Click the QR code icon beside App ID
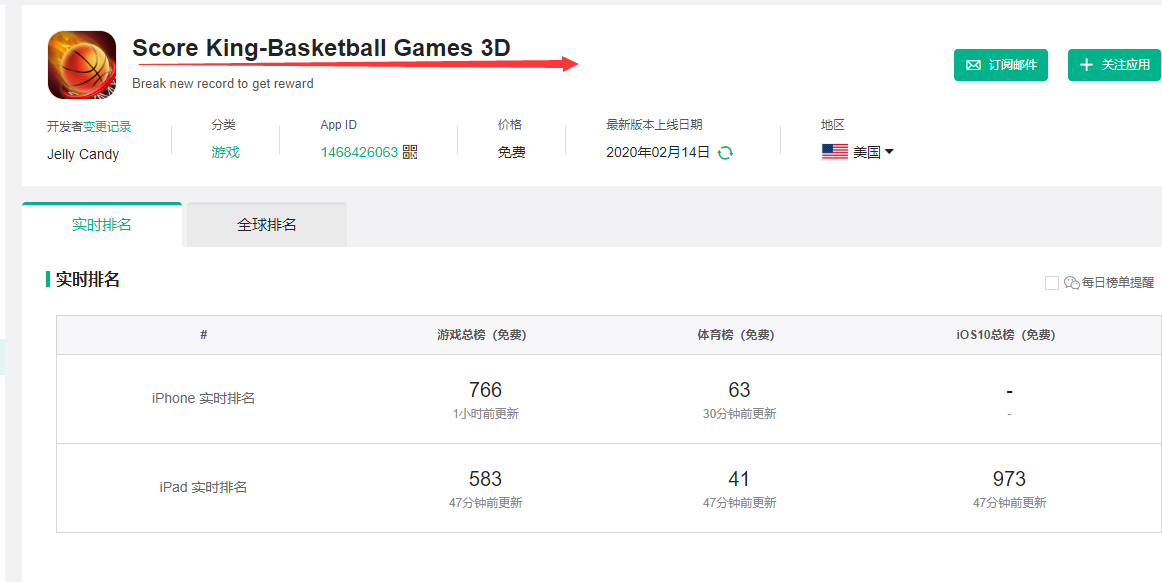This screenshot has height=582, width=1162. (x=410, y=152)
